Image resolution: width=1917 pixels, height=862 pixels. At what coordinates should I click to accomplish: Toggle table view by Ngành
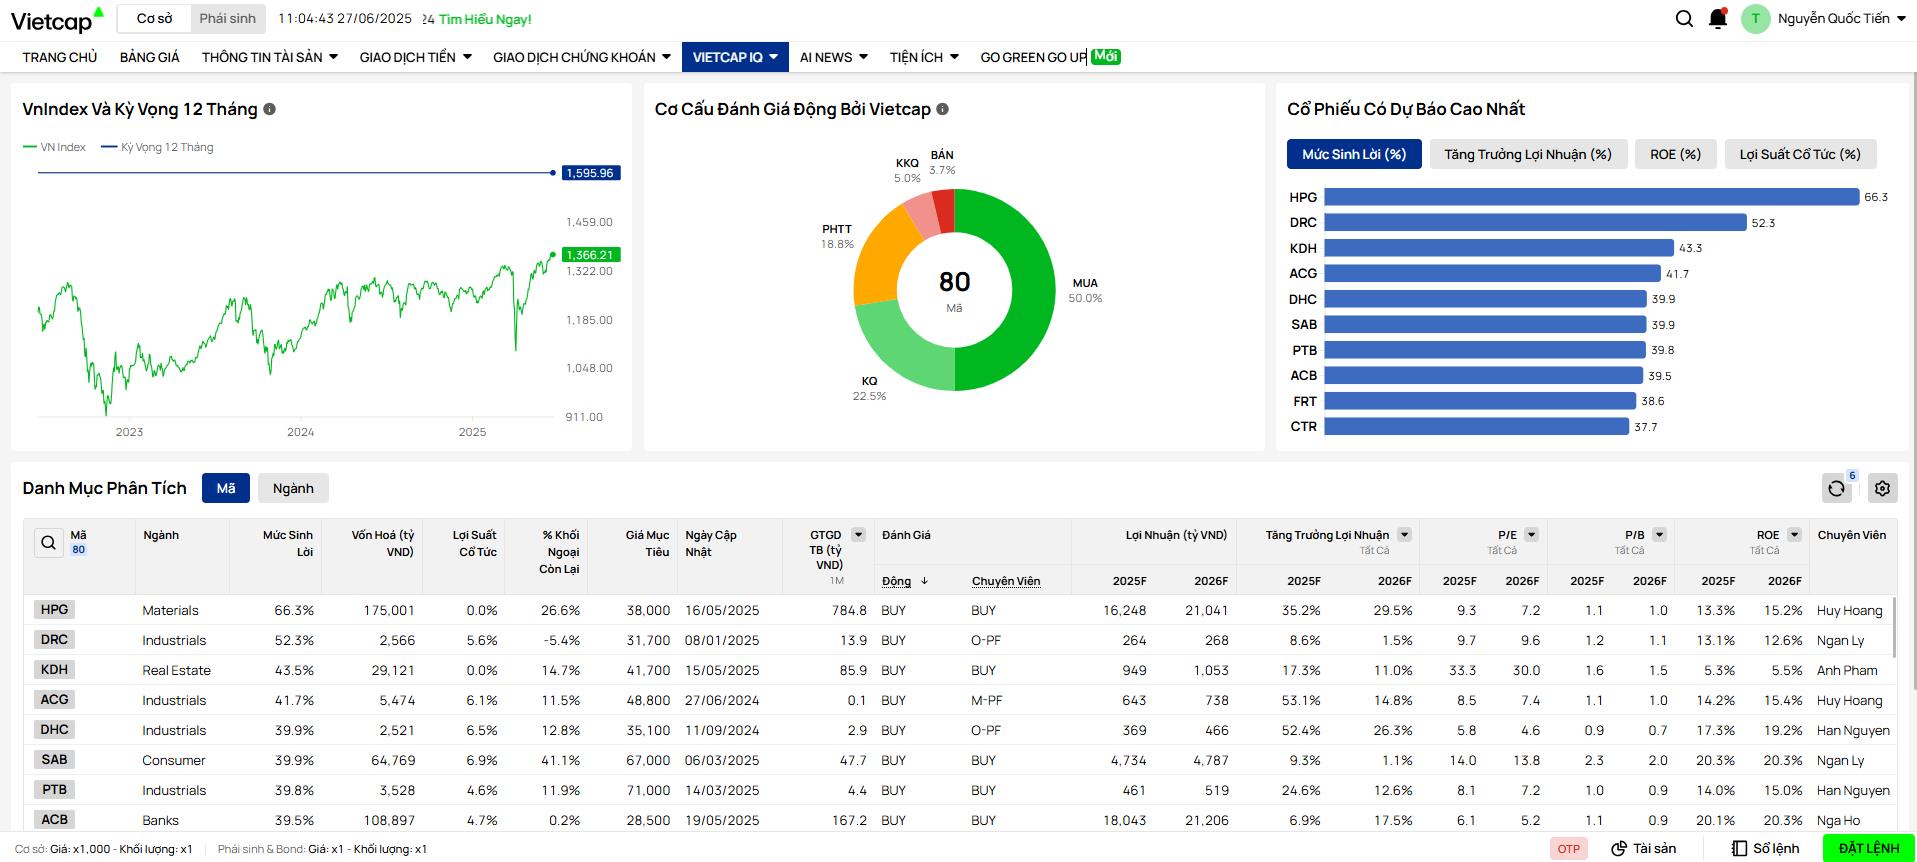click(293, 488)
